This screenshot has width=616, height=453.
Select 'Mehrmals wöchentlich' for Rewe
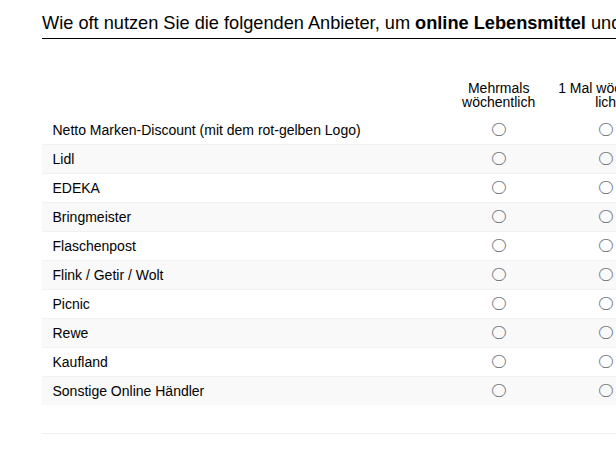(x=499, y=333)
